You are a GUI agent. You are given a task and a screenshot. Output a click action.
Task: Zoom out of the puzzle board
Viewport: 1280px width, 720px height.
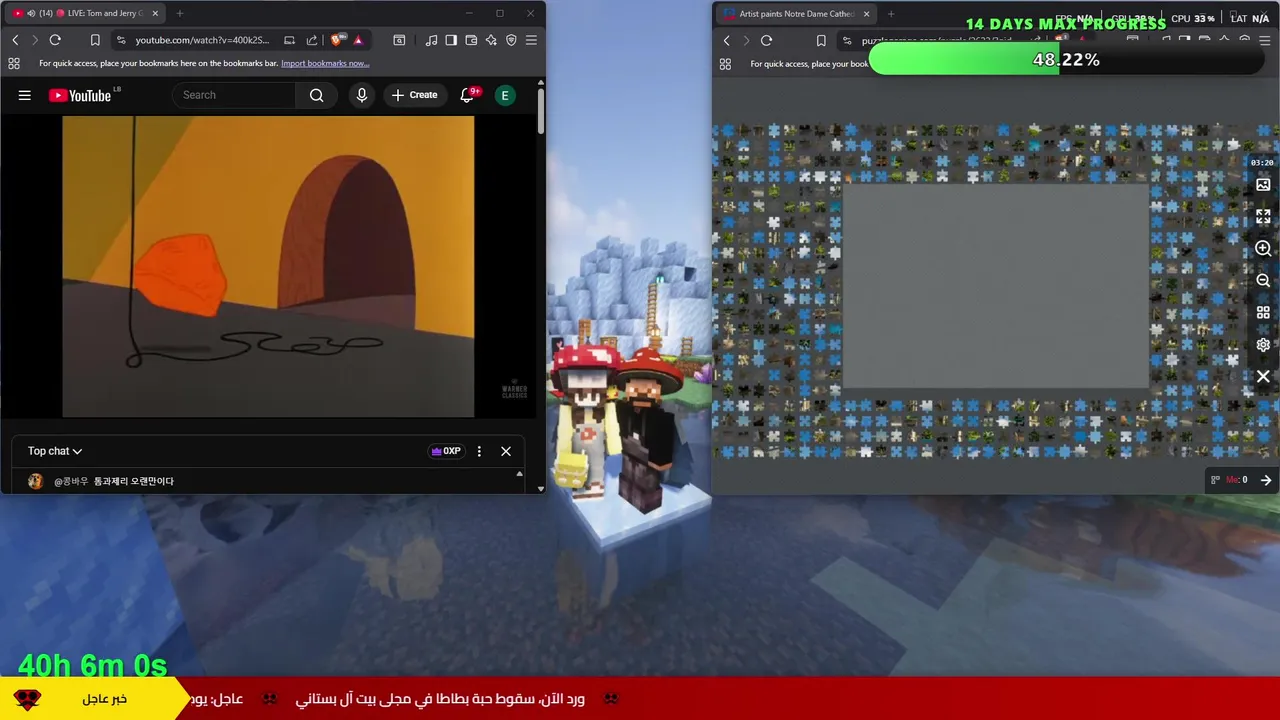pos(1263,280)
